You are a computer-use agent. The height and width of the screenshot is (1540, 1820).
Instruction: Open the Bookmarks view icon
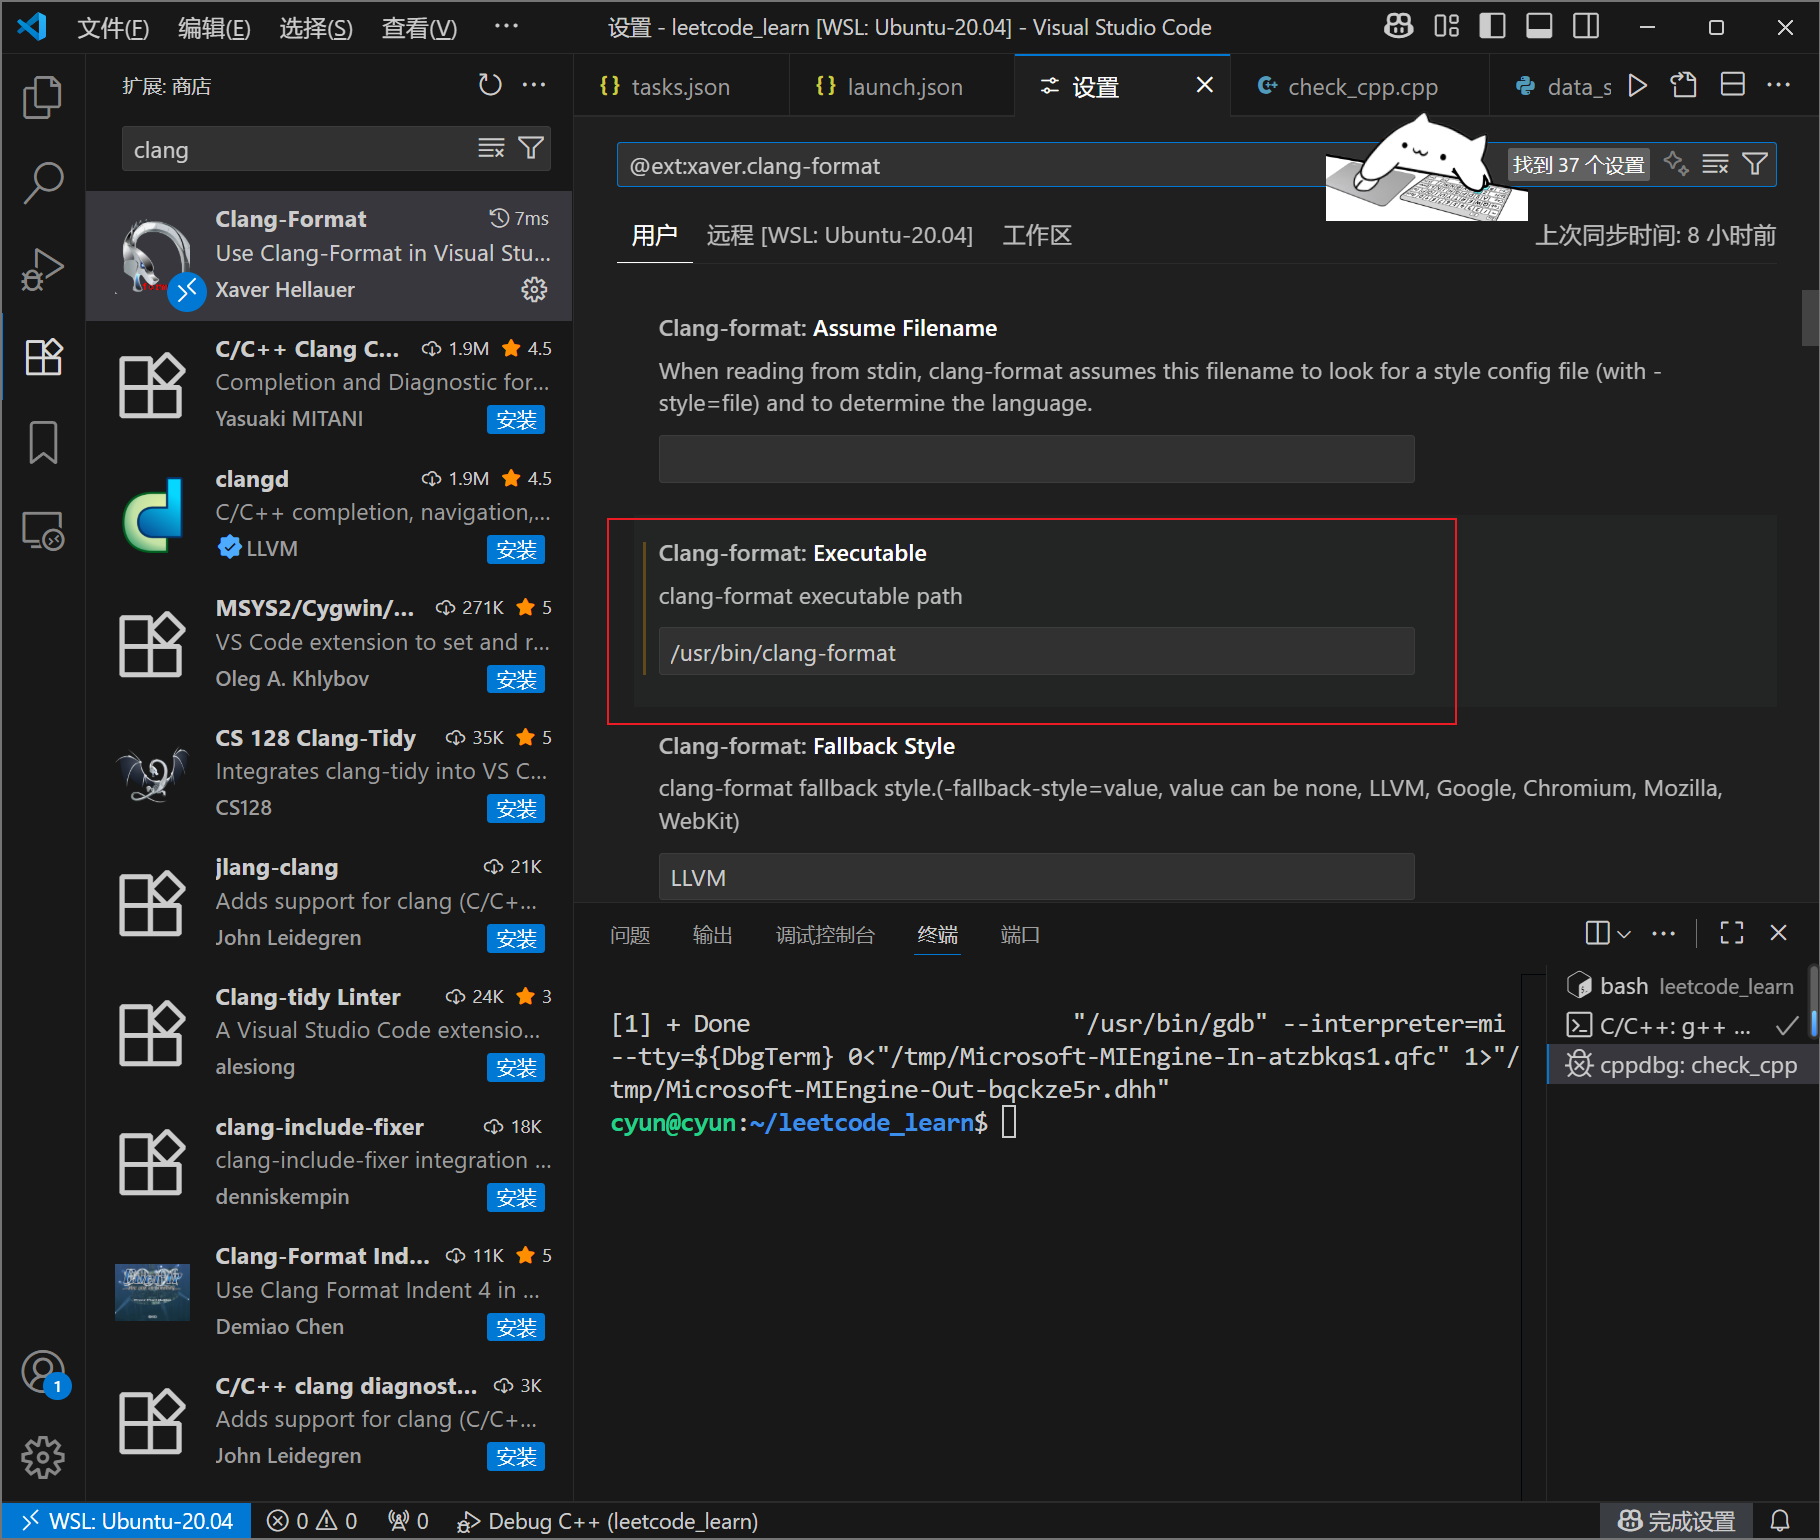(42, 442)
